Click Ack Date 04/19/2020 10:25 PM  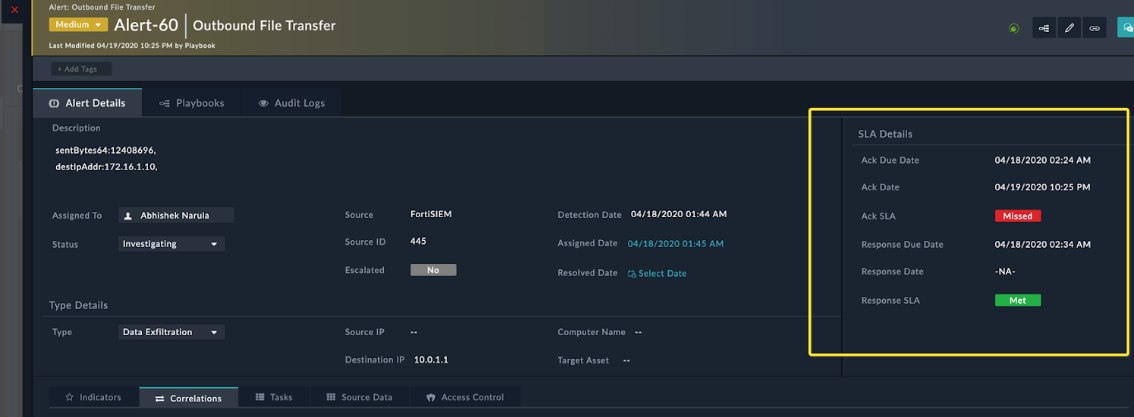[1042, 188]
